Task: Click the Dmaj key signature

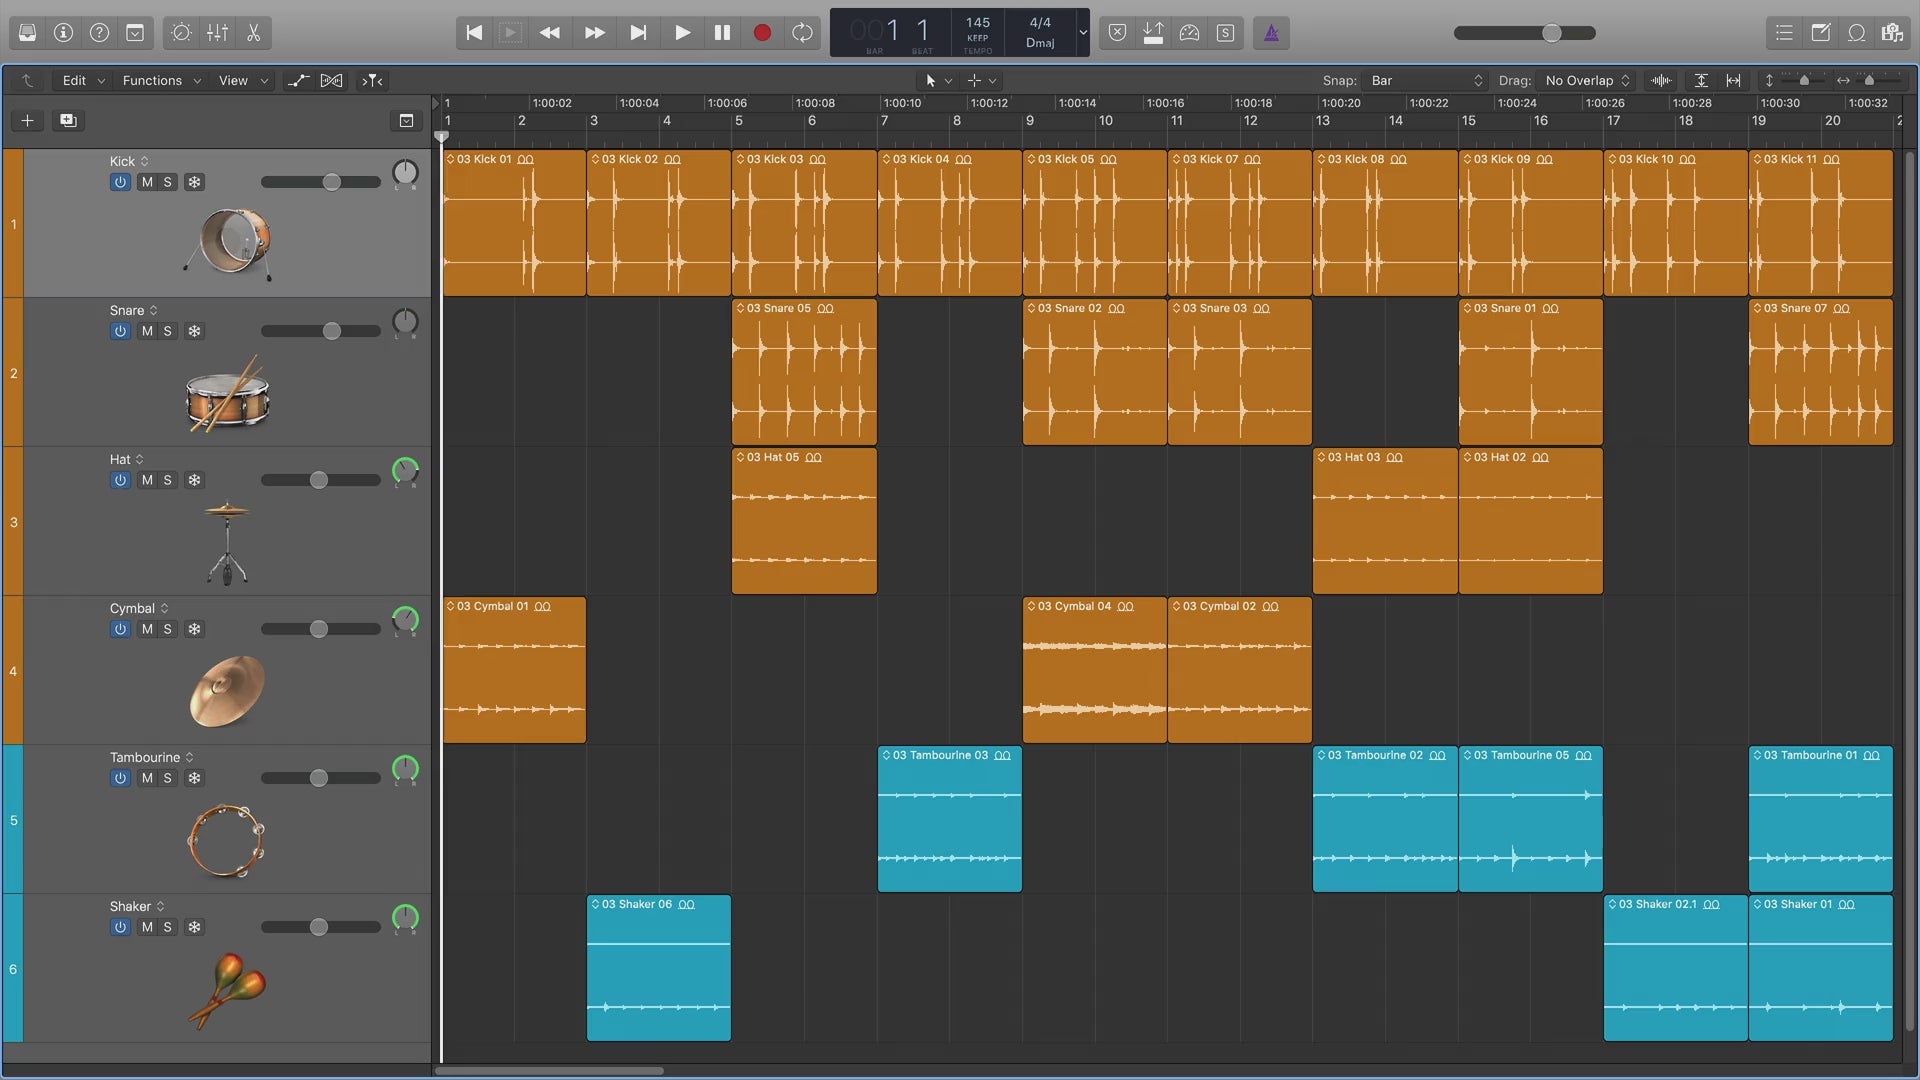Action: 1040,43
